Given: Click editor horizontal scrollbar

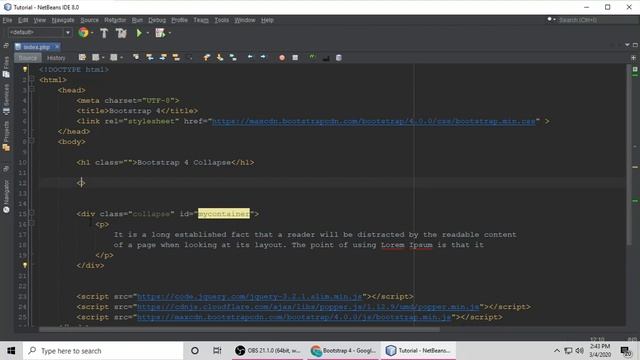Looking at the screenshot, I should (239, 329).
